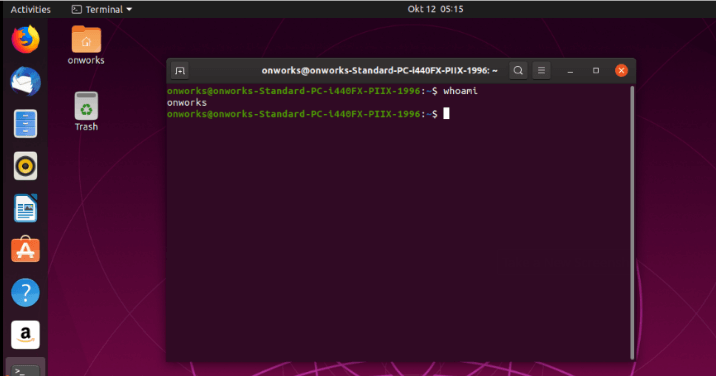Open the terminal hamburger menu
The height and width of the screenshot is (376, 716).
coord(541,70)
